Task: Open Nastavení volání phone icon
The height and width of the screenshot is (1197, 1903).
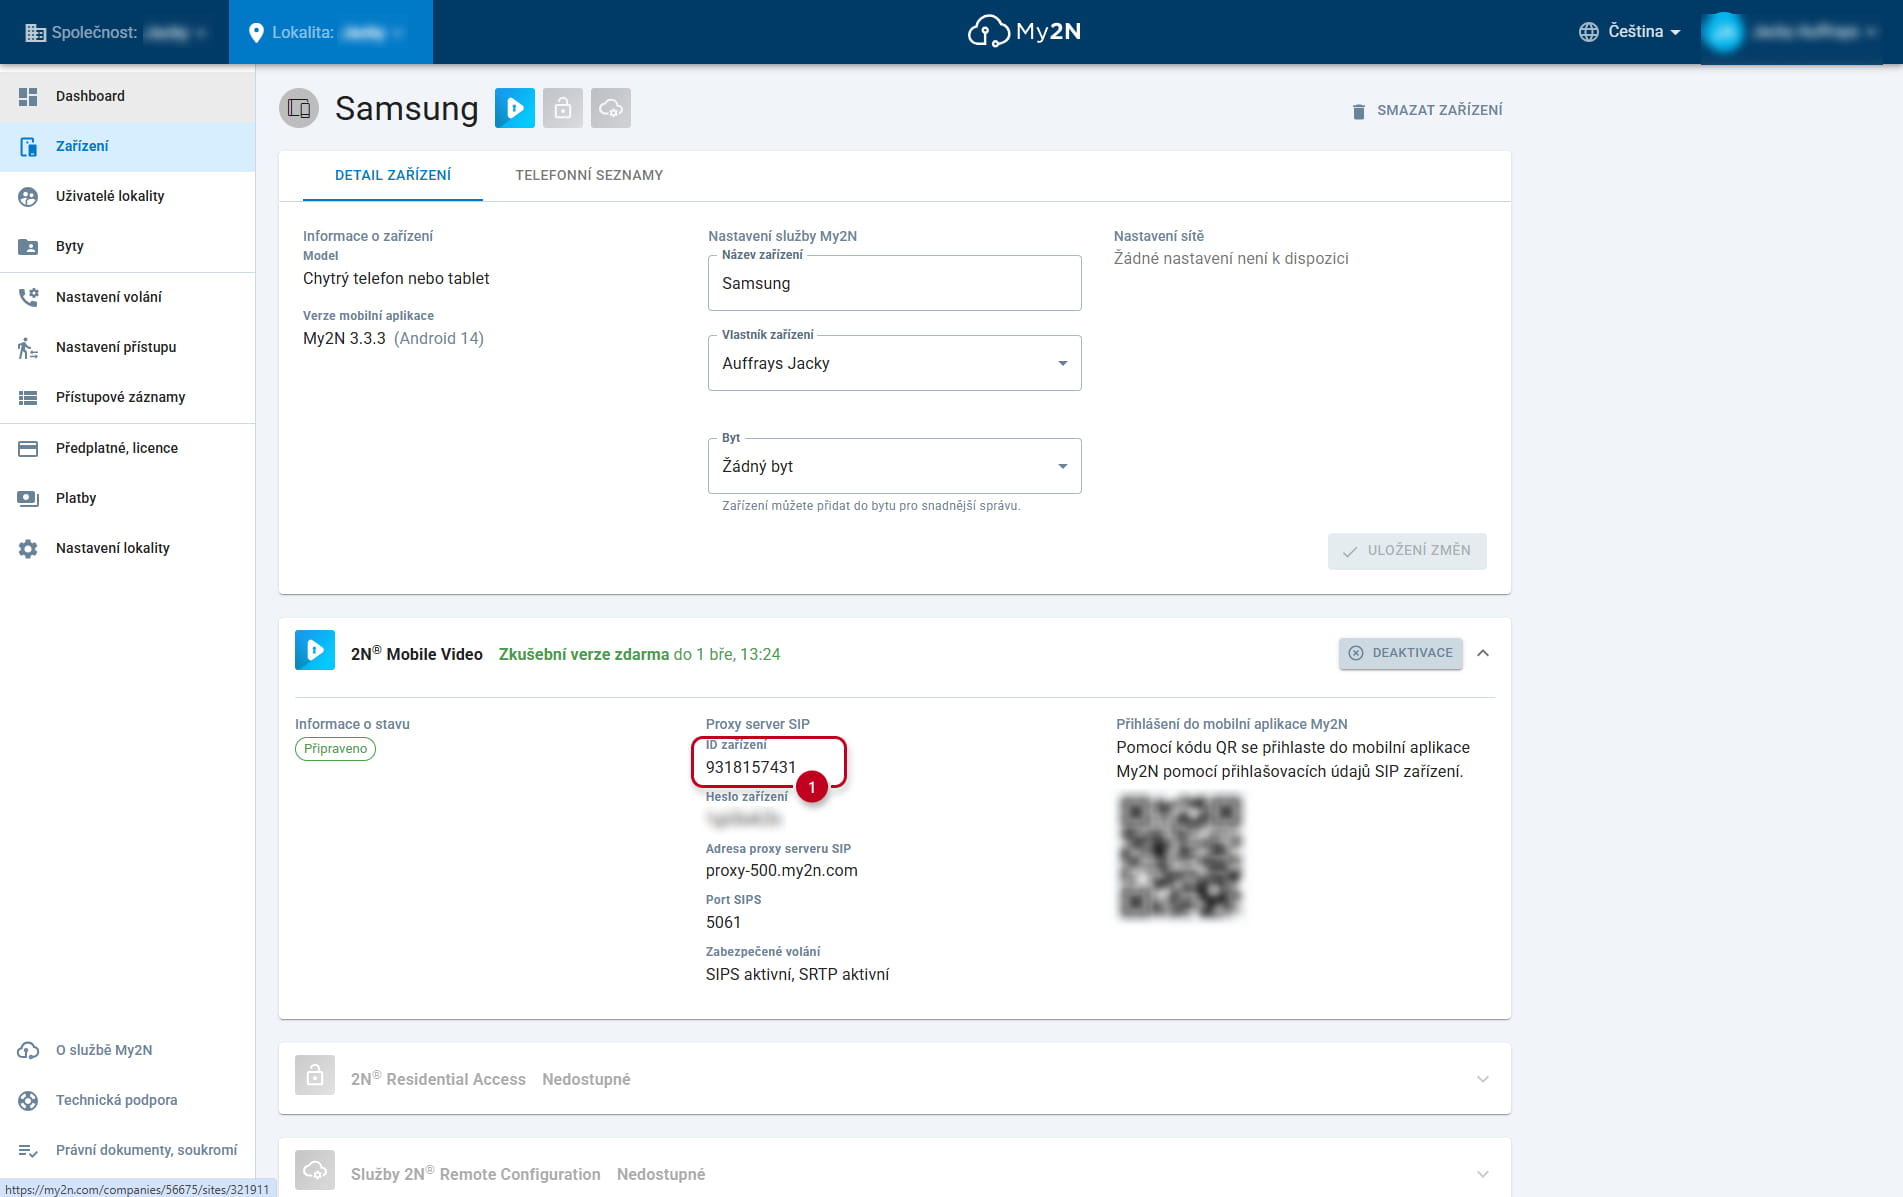Action: tap(28, 297)
